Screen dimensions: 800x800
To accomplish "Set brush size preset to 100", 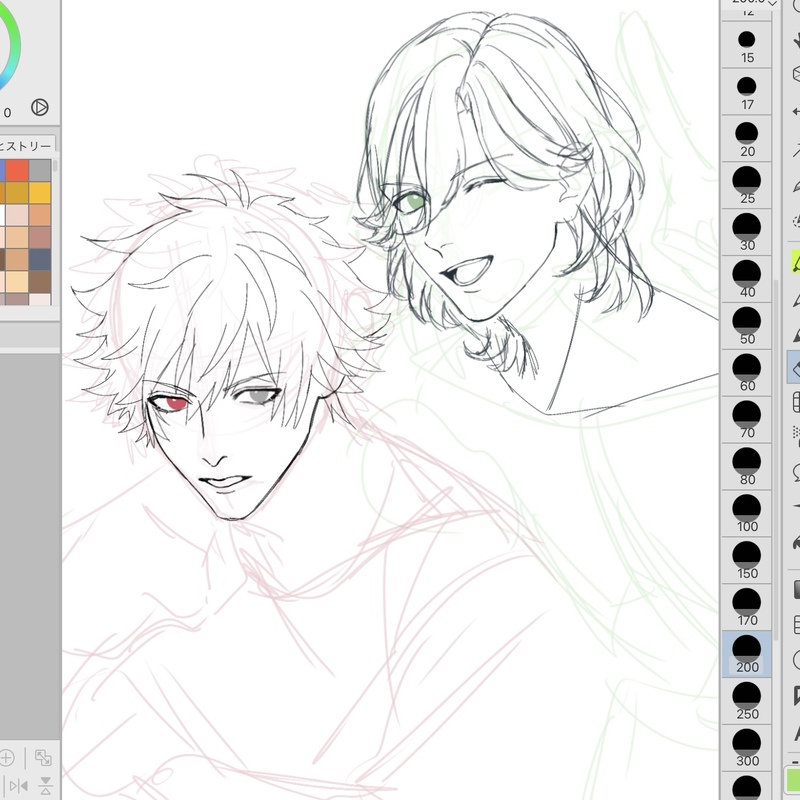I will pyautogui.click(x=746, y=514).
